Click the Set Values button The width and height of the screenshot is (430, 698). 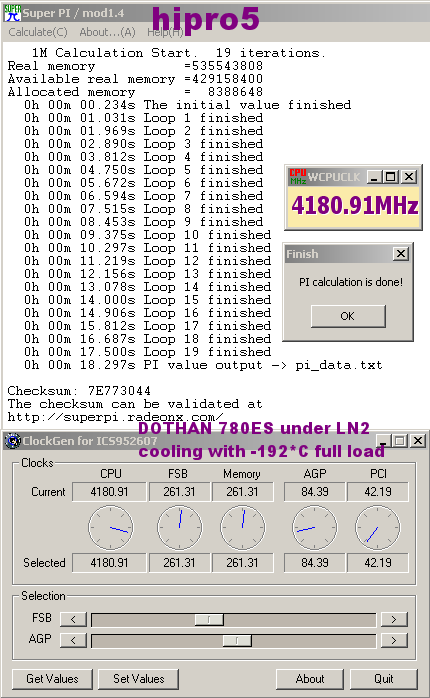pyautogui.click(x=138, y=679)
